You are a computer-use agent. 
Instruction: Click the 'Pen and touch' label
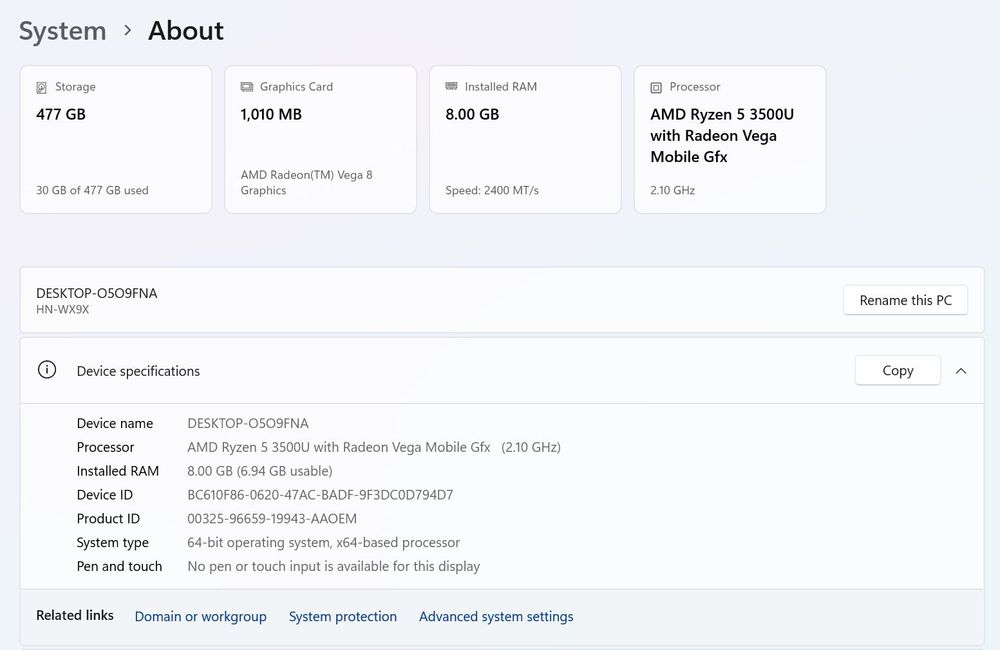(x=119, y=566)
